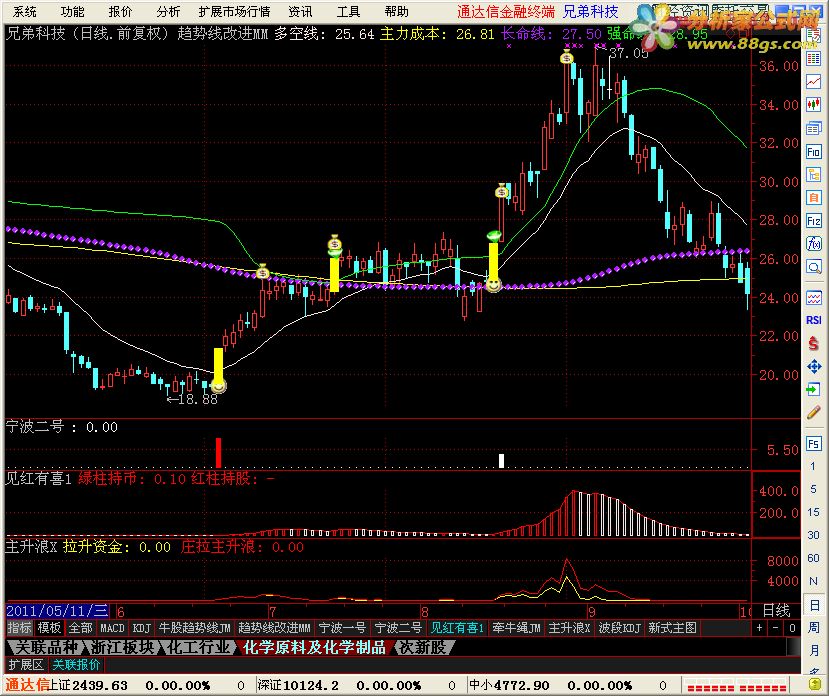
Task: Click the red dollar sign icon
Action: [814, 343]
